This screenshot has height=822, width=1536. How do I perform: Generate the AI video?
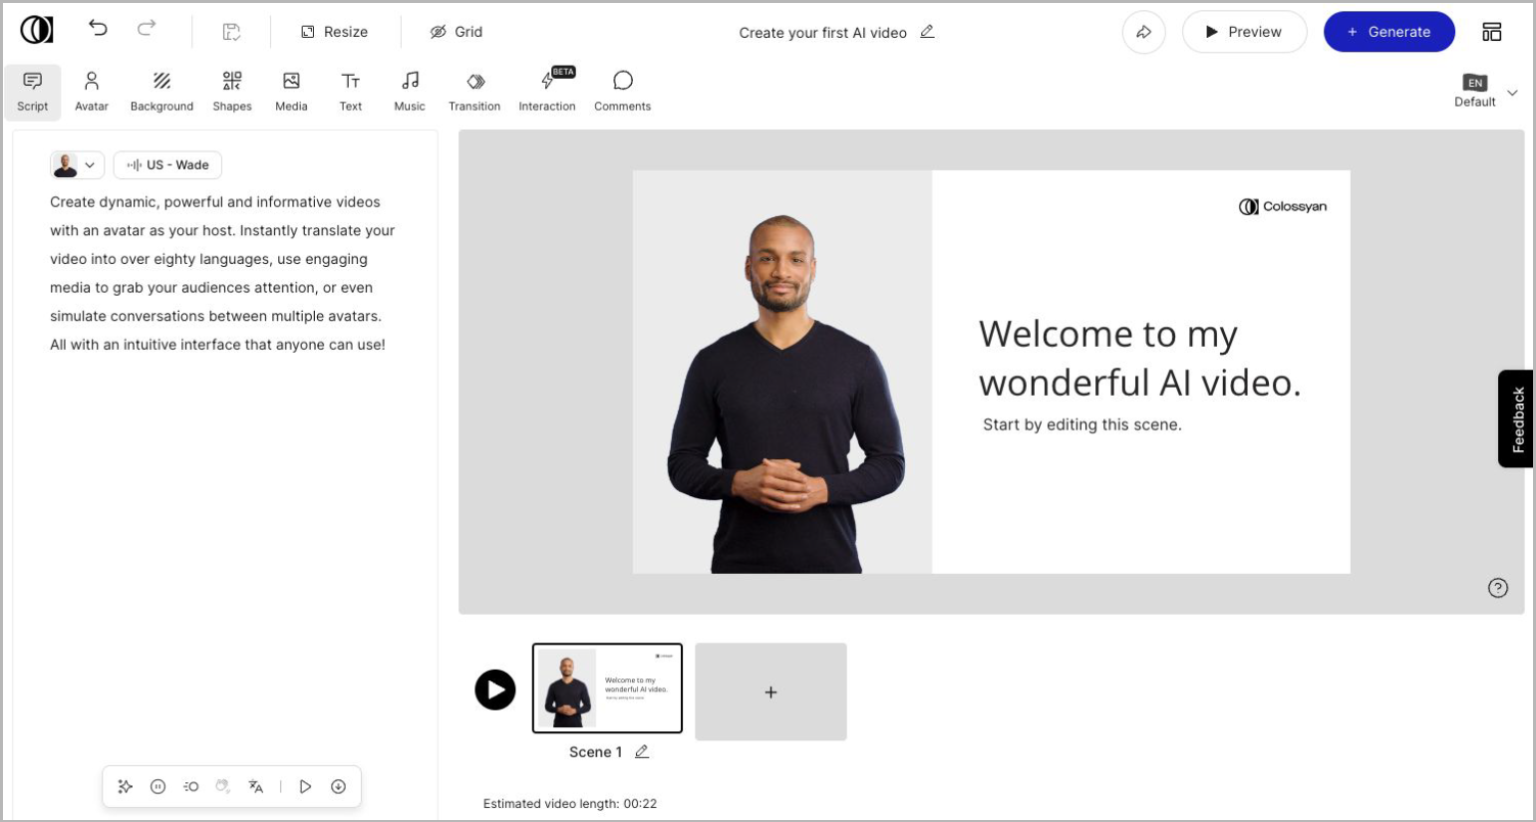pyautogui.click(x=1388, y=31)
